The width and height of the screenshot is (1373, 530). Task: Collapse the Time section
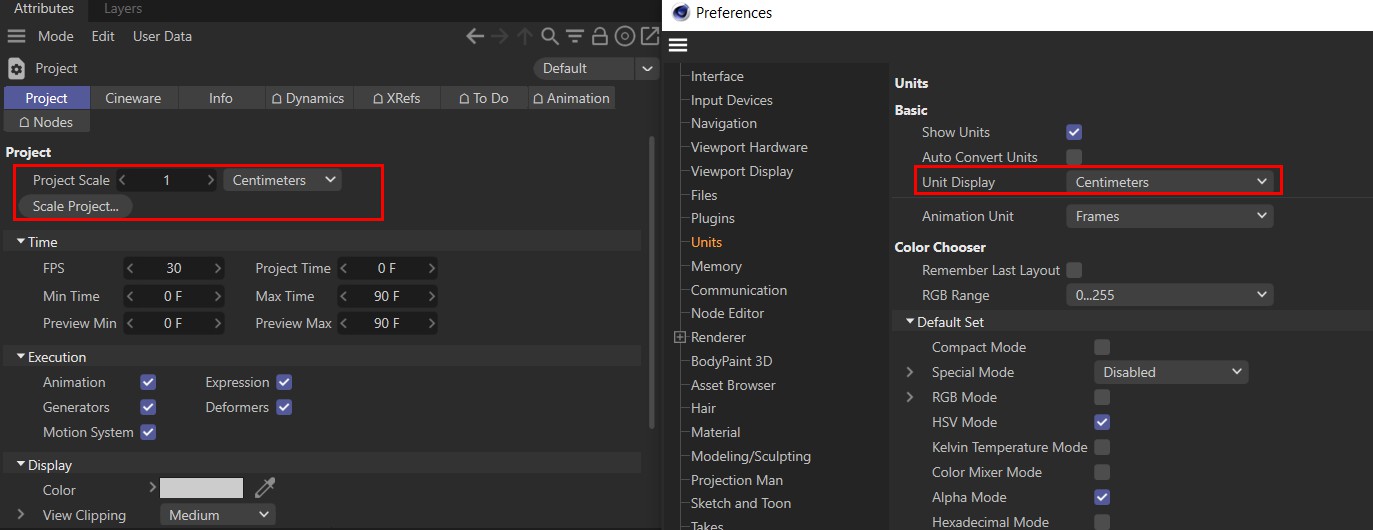pyautogui.click(x=21, y=242)
